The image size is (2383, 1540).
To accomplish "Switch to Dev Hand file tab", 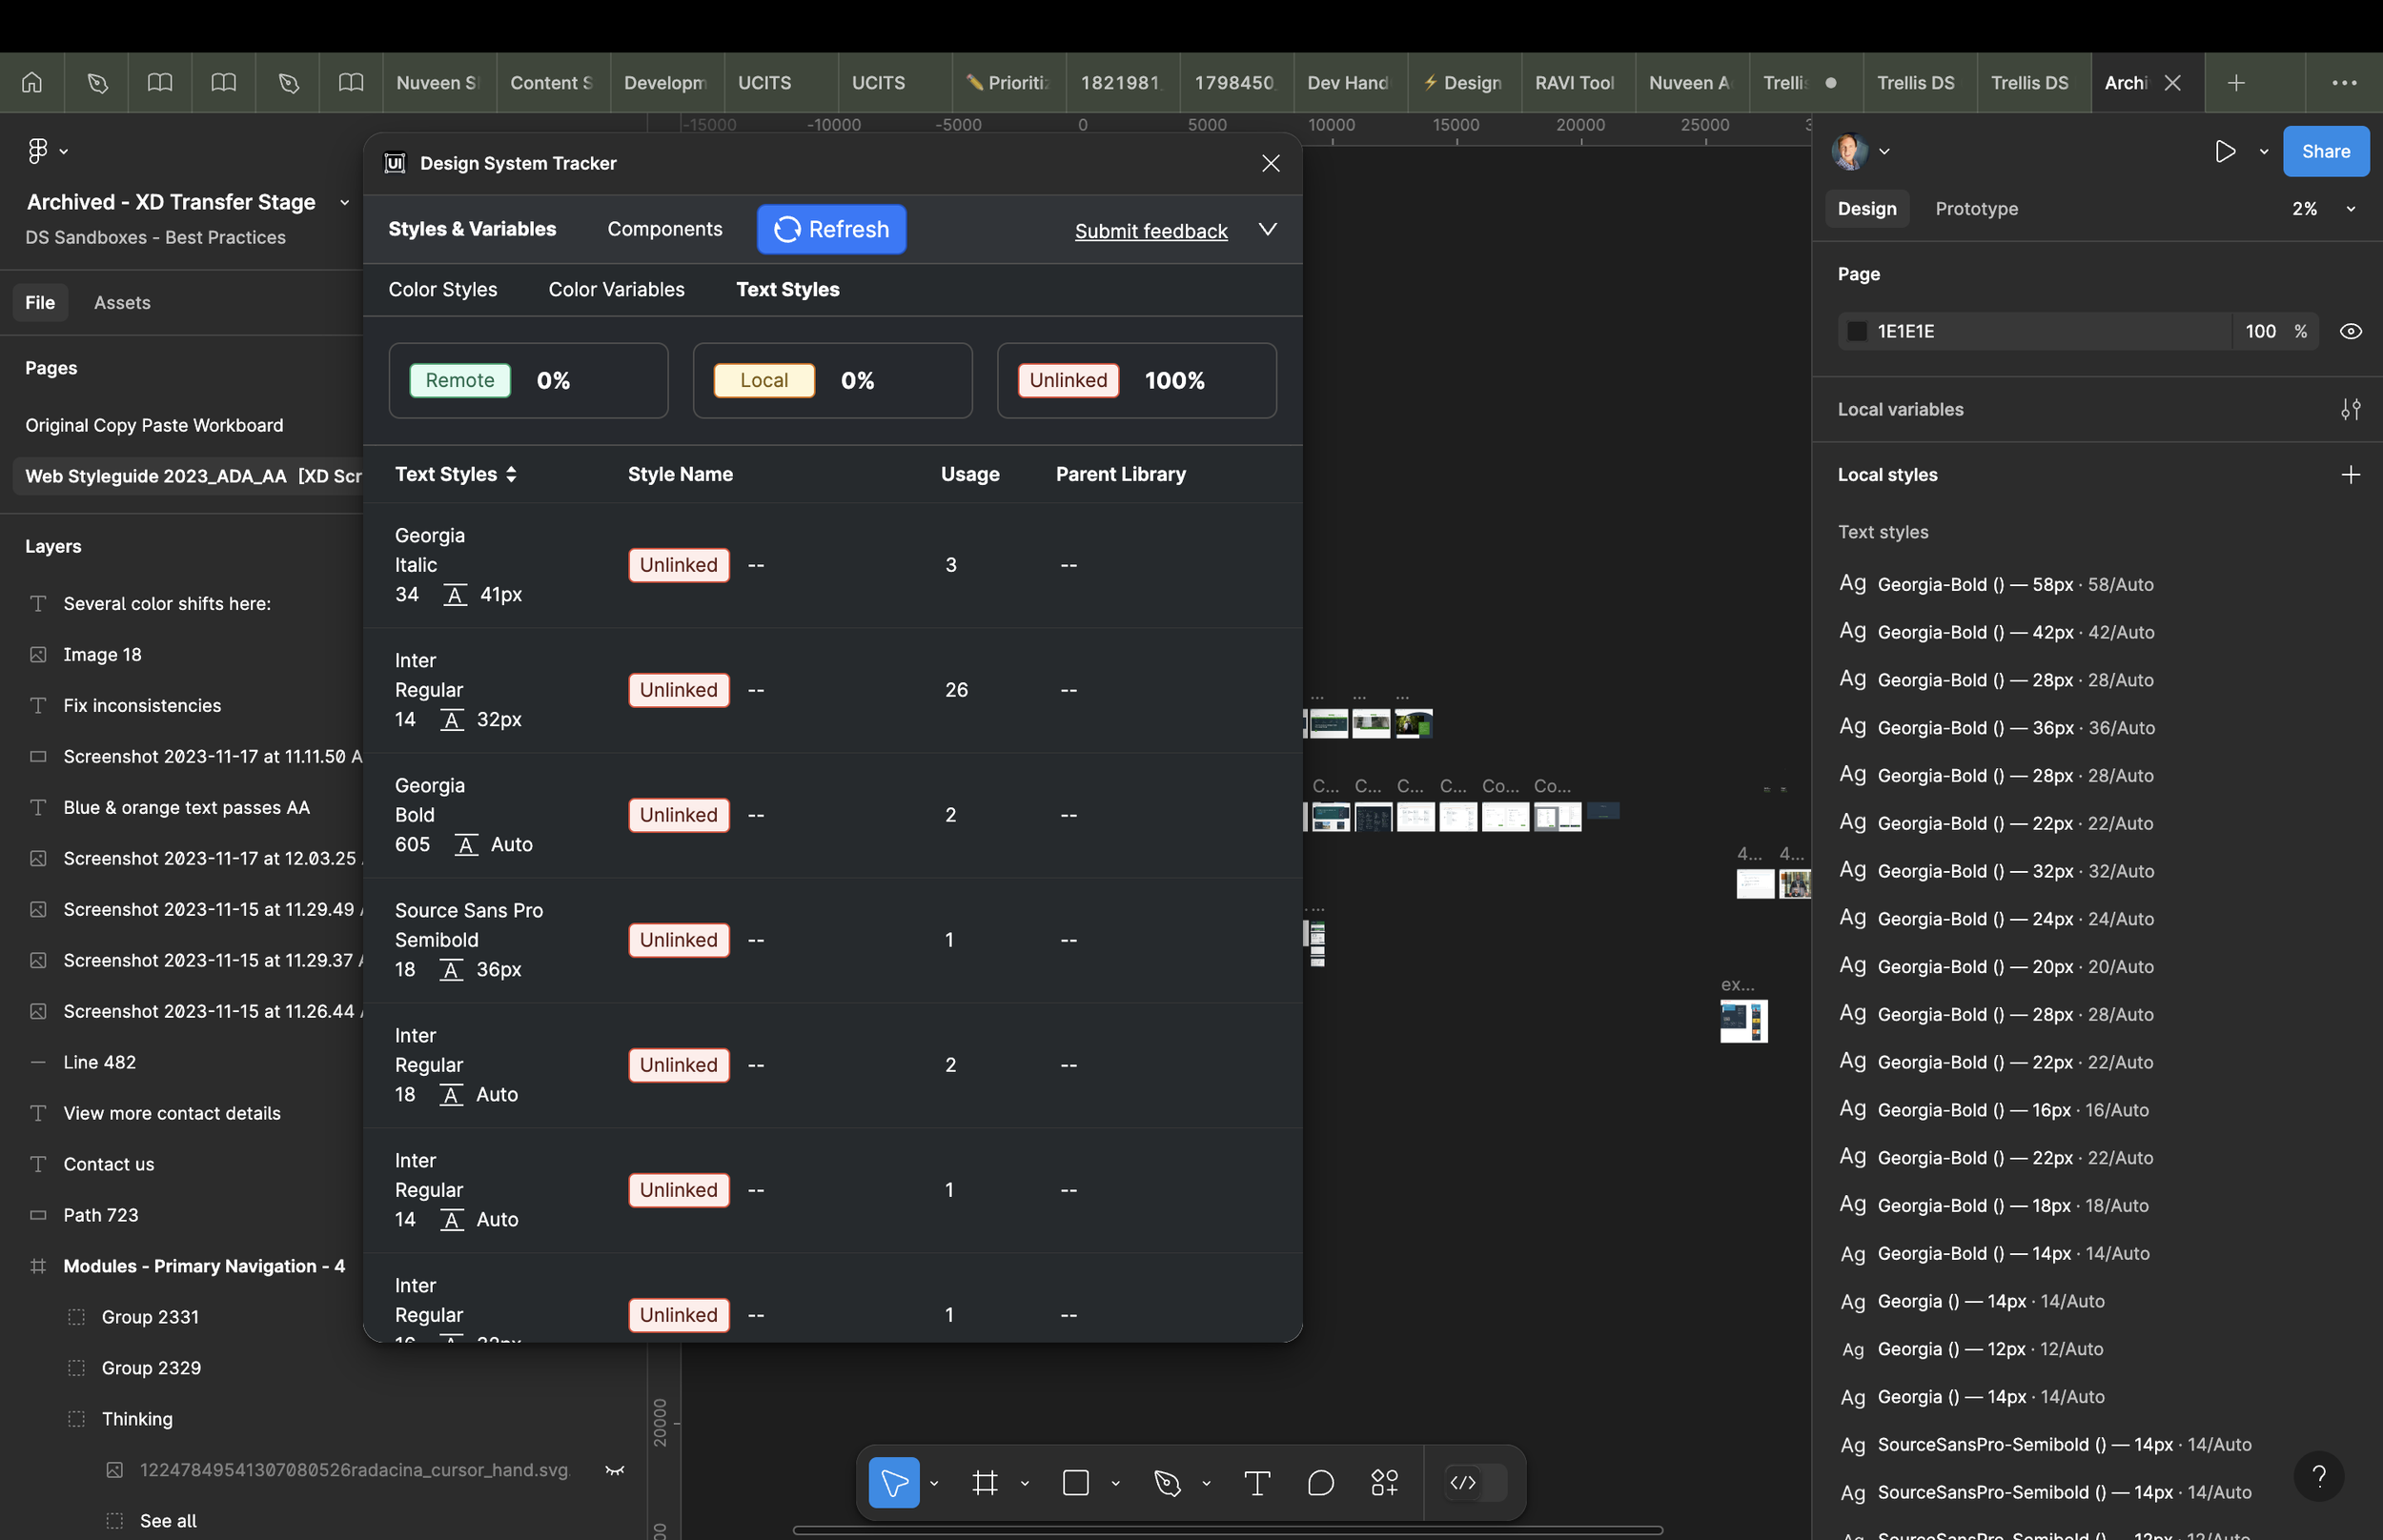I will (1349, 83).
